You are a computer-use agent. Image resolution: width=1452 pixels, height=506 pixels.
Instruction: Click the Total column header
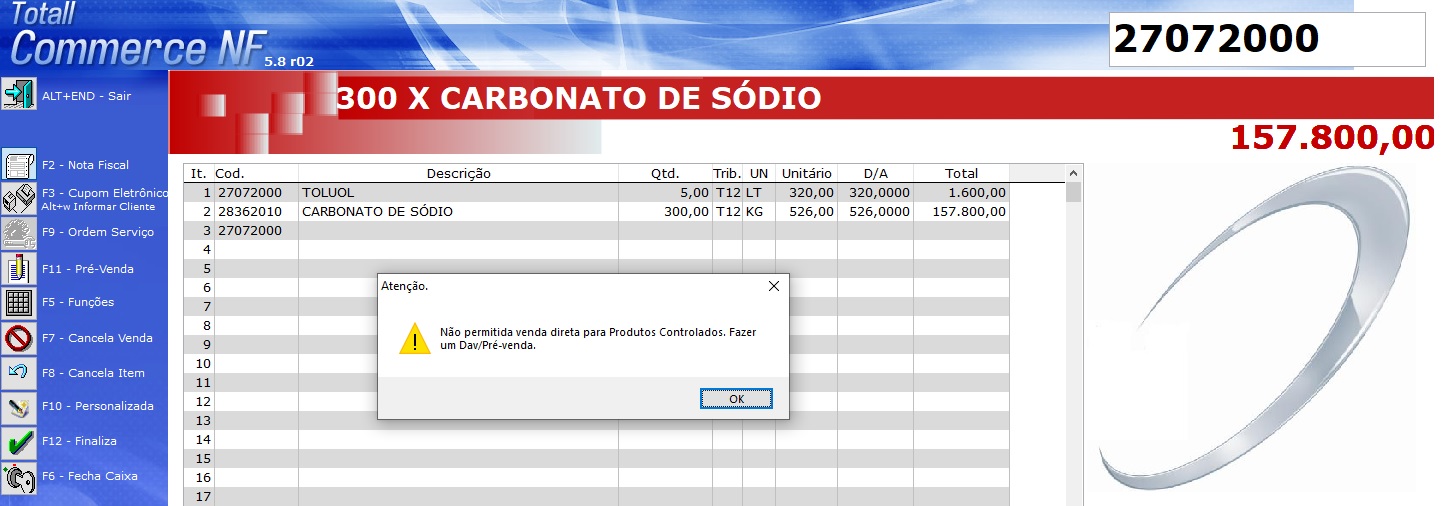coord(961,173)
